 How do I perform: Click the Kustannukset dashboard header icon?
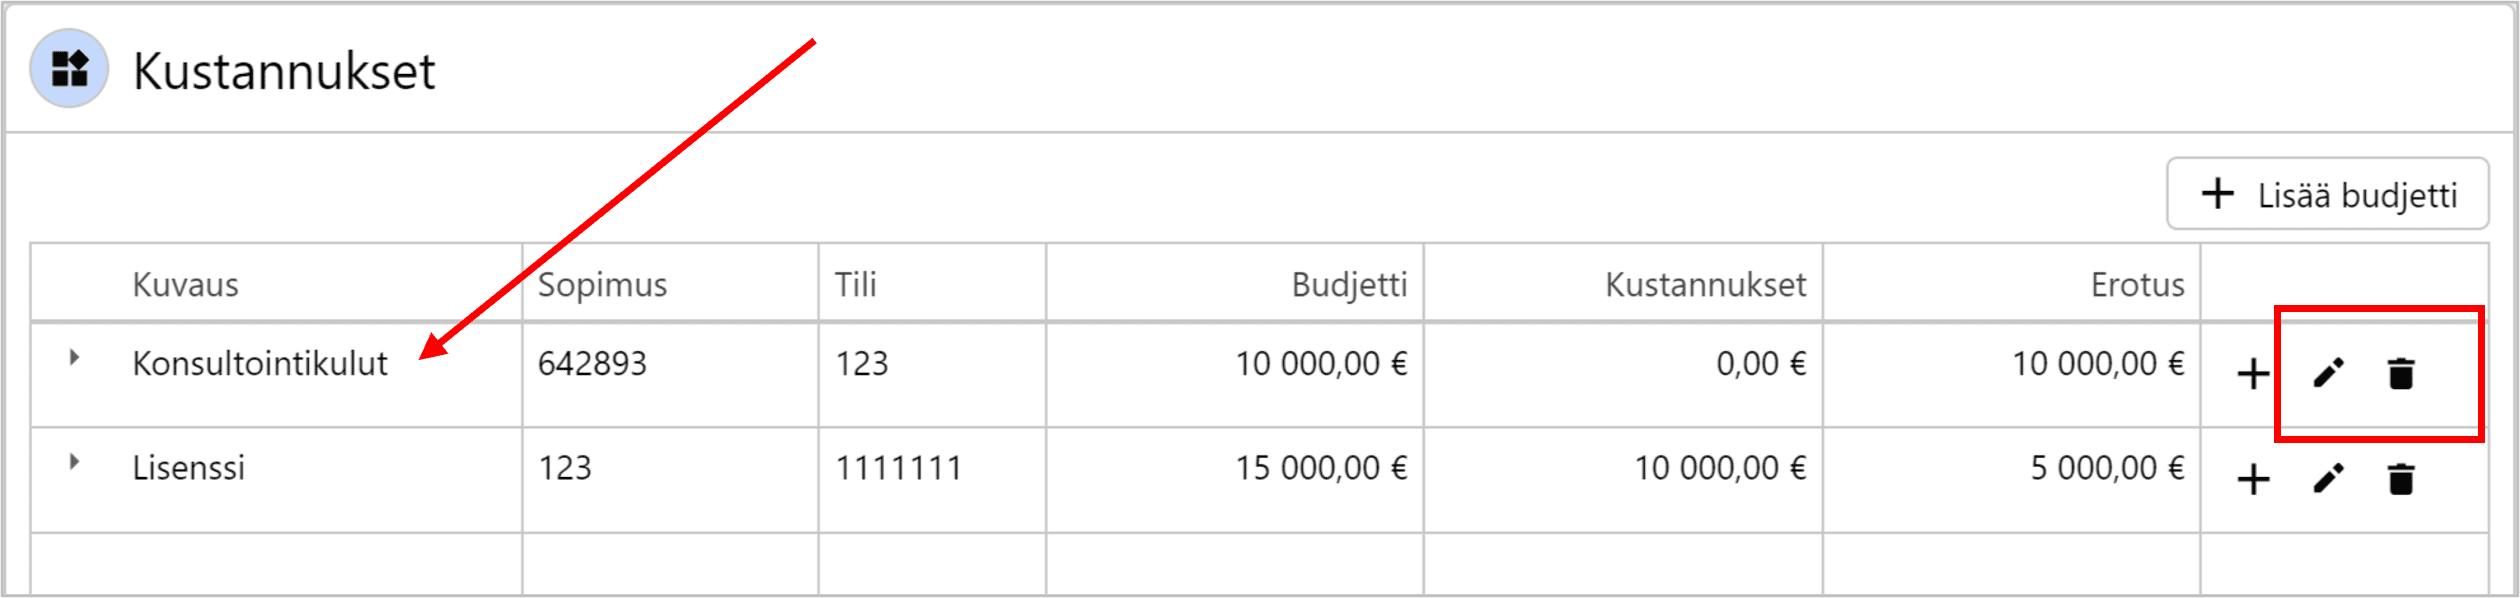click(x=69, y=69)
